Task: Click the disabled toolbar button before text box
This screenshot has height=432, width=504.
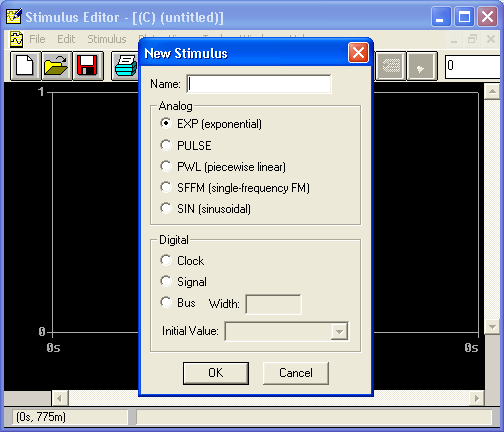Action: (422, 66)
